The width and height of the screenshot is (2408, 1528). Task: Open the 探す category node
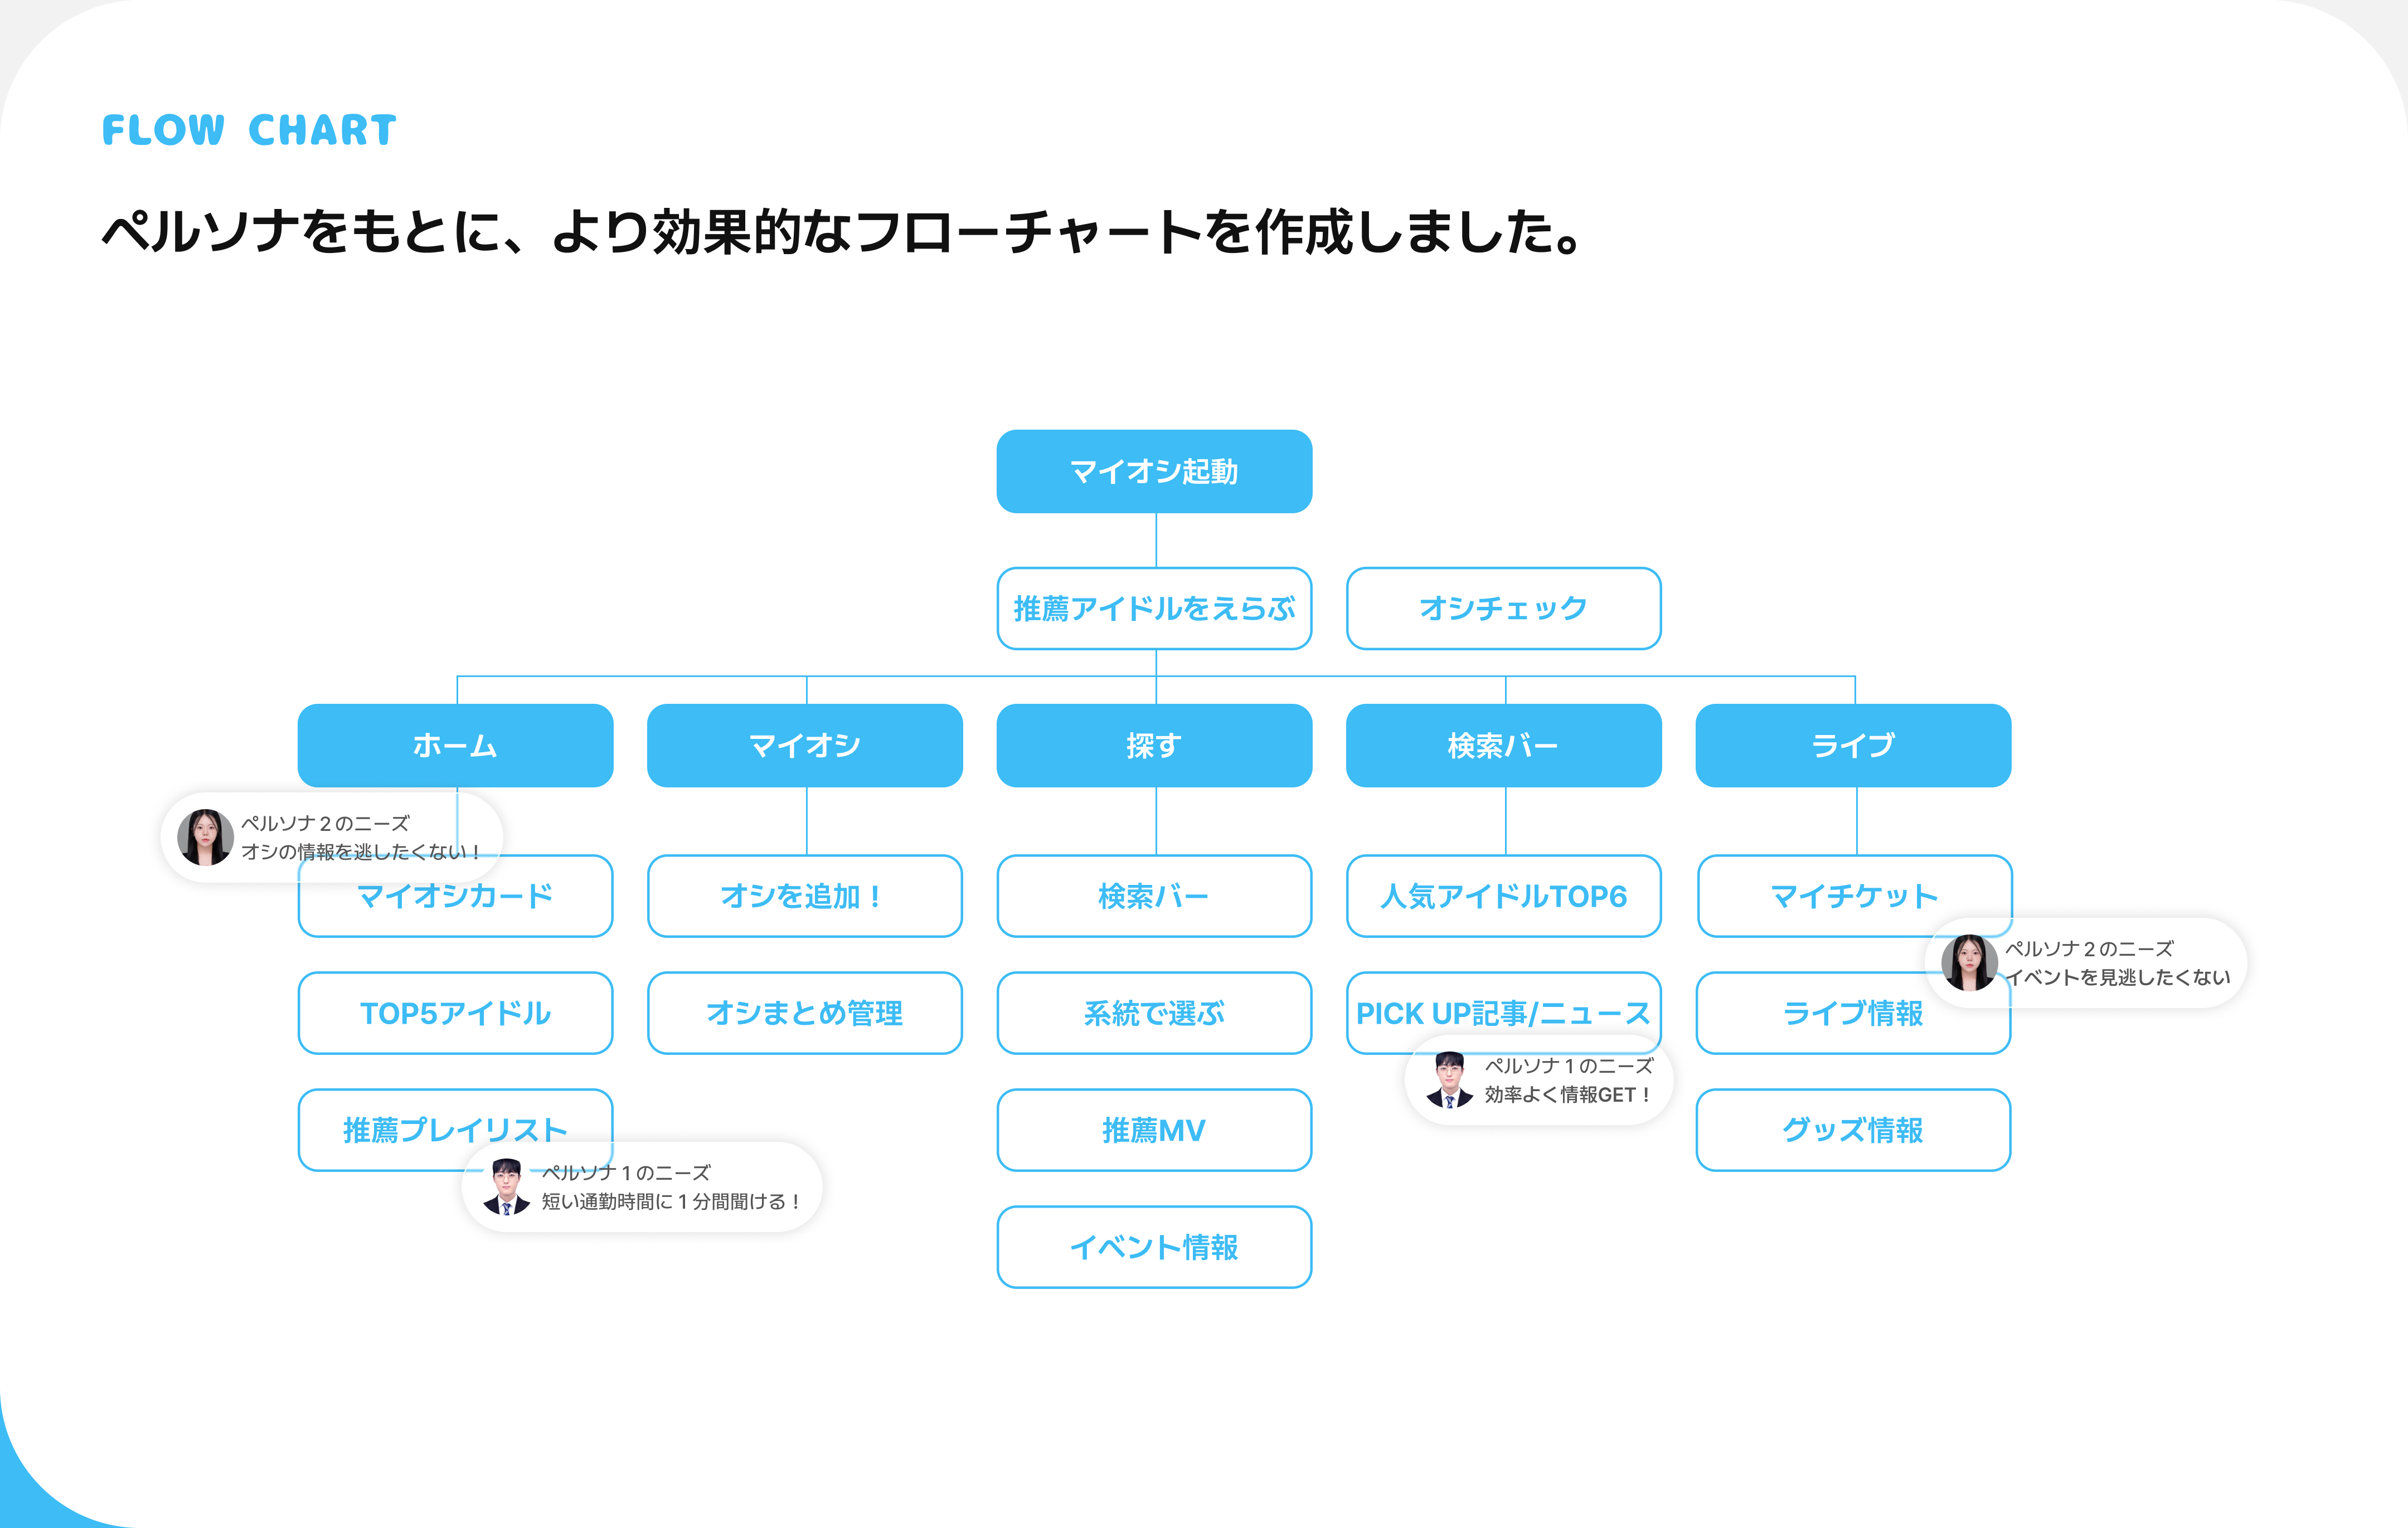point(1154,745)
